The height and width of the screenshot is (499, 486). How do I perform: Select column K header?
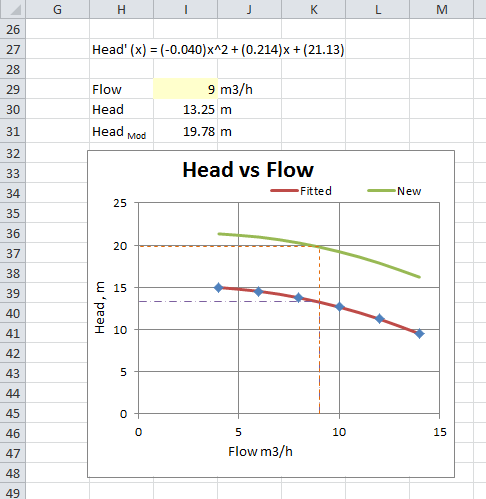(313, 9)
